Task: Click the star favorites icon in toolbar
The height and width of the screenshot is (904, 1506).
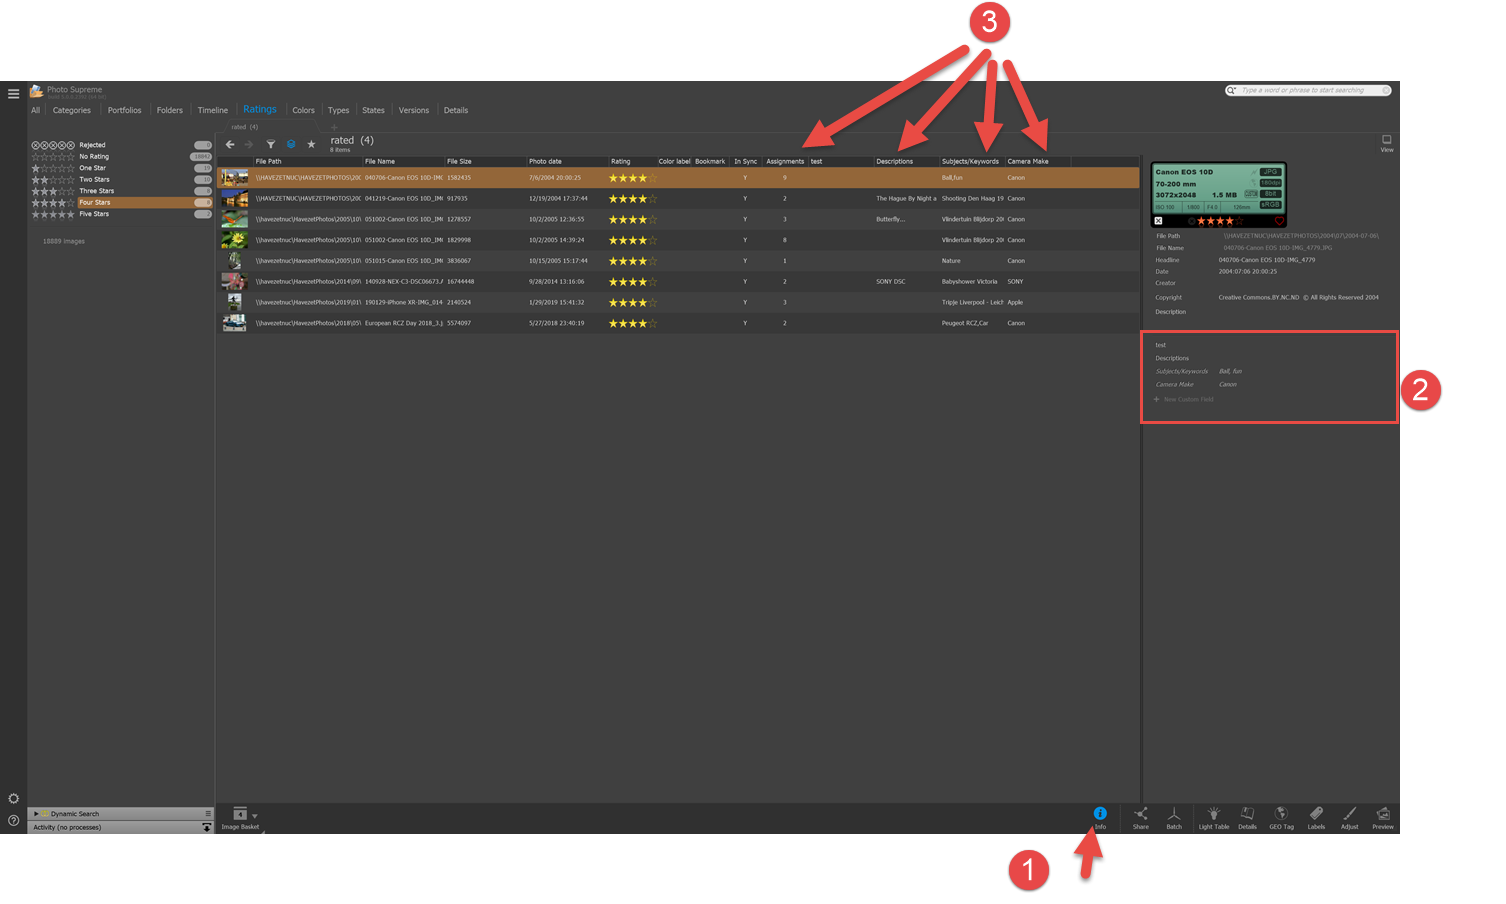Action: coord(311,144)
